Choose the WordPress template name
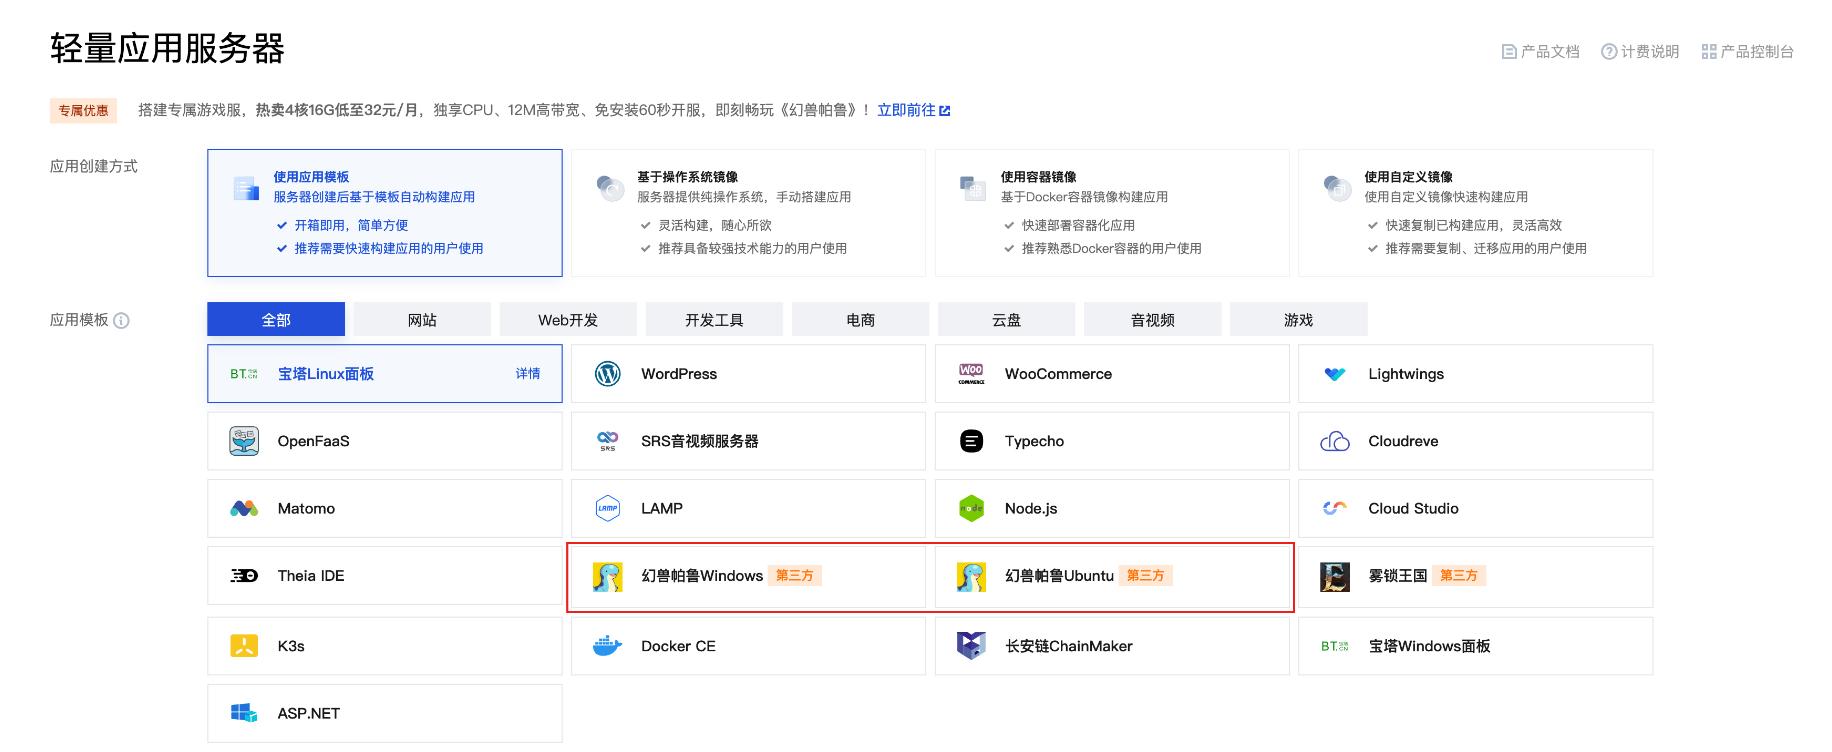The height and width of the screenshot is (752, 1832). click(679, 374)
